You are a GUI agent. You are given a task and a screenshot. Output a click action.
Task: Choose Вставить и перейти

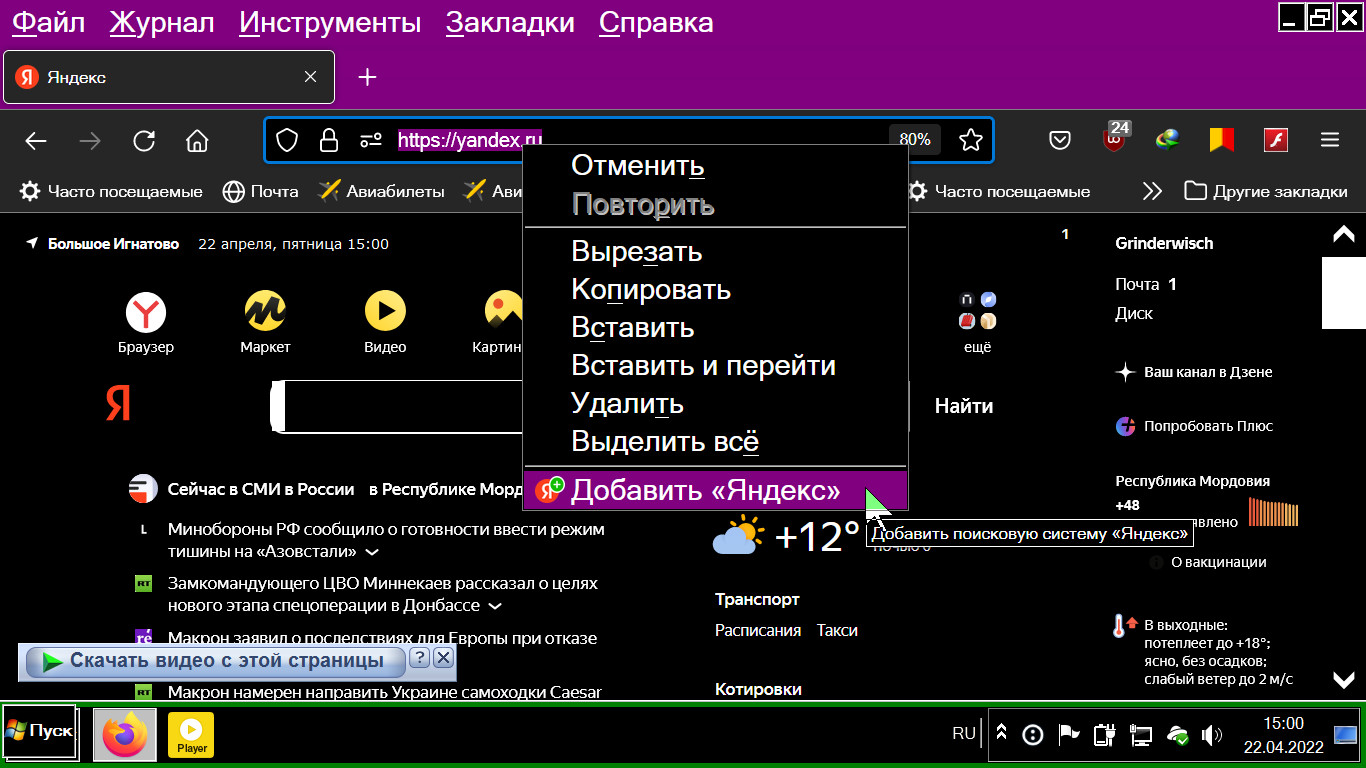point(715,366)
